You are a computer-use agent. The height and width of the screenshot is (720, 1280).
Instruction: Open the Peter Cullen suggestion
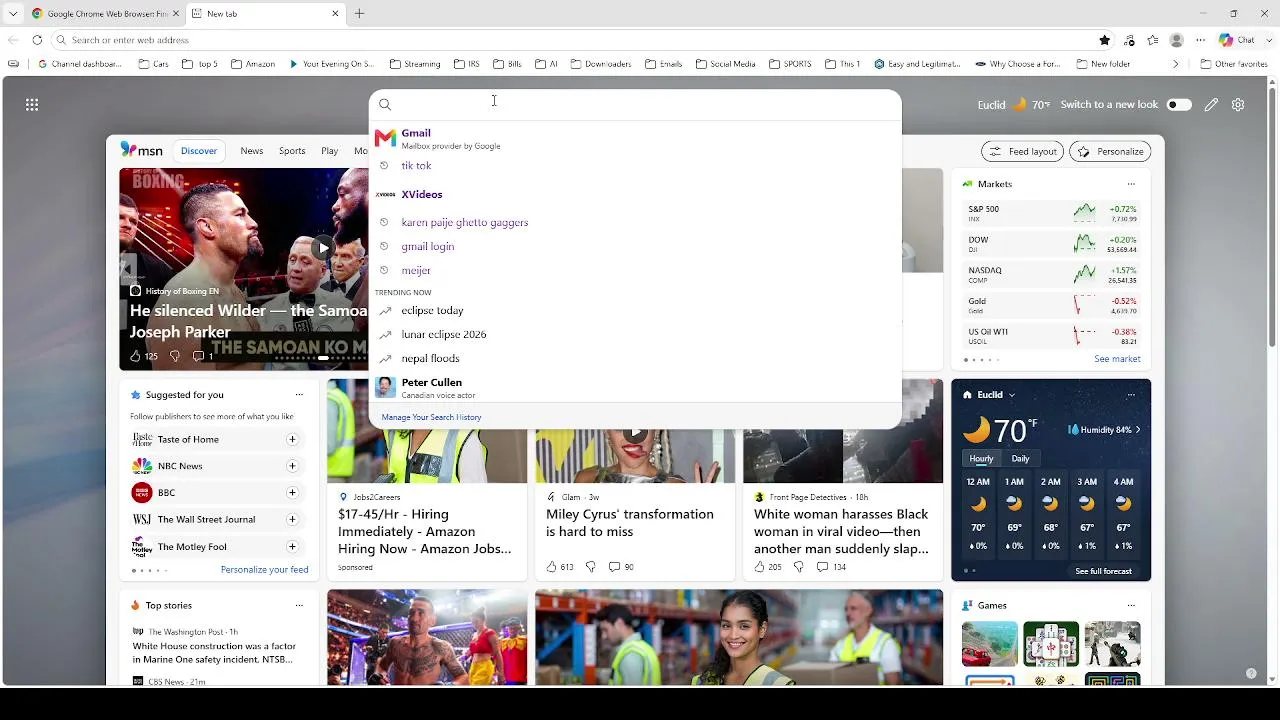[x=635, y=387]
